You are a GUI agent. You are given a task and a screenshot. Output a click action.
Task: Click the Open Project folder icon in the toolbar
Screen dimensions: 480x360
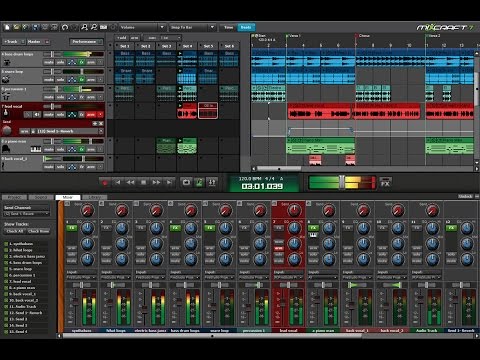coord(16,27)
